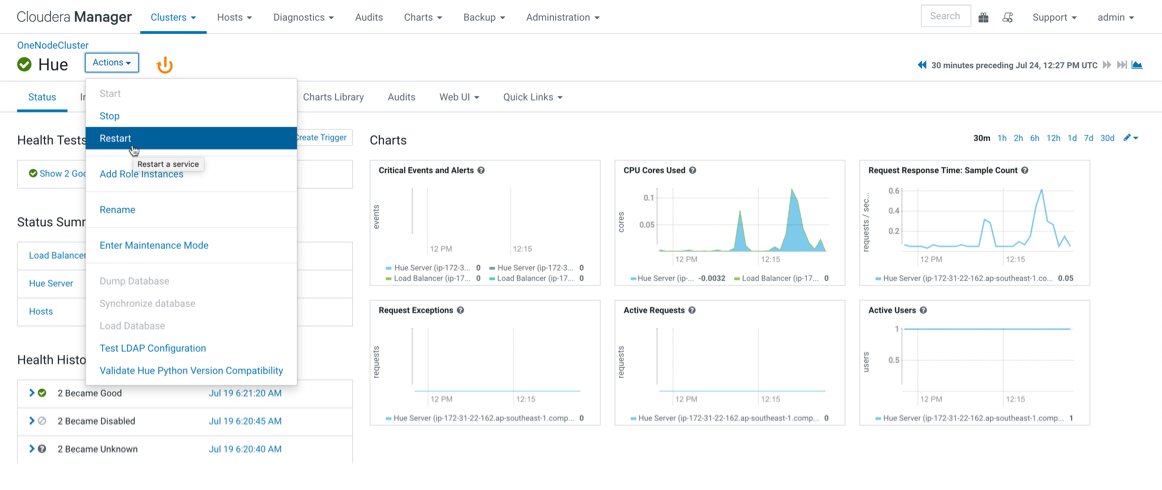Focus the Search input field
This screenshot has width=1162, height=490.
[946, 16]
